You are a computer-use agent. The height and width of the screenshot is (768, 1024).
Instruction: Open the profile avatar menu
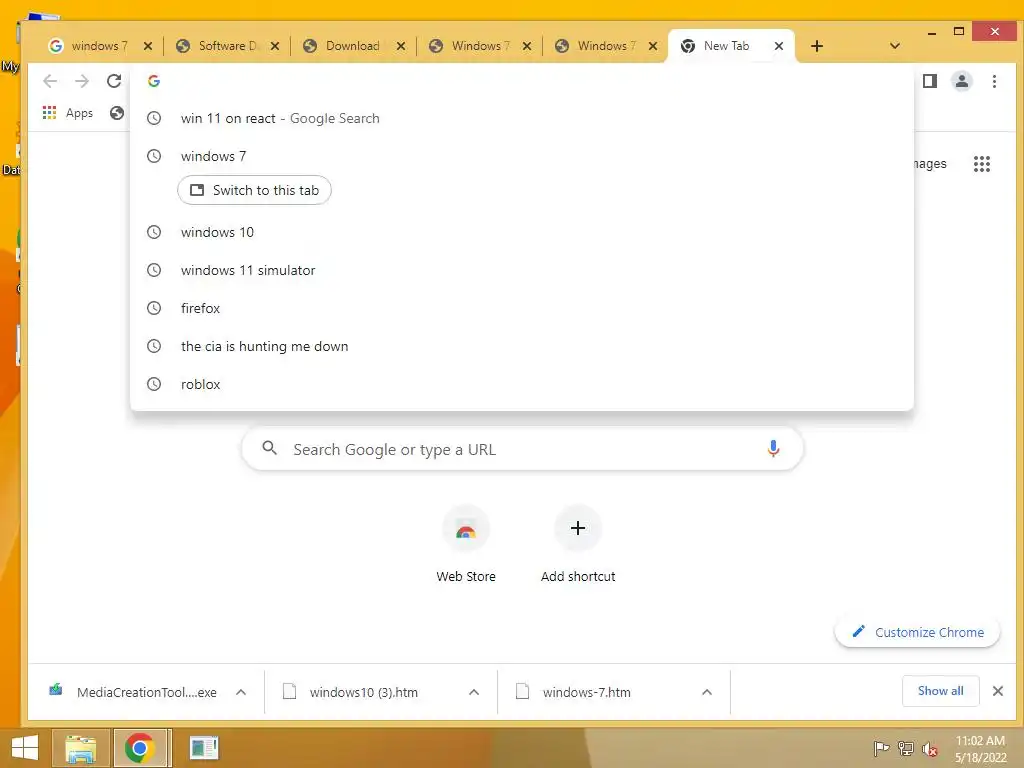(962, 81)
